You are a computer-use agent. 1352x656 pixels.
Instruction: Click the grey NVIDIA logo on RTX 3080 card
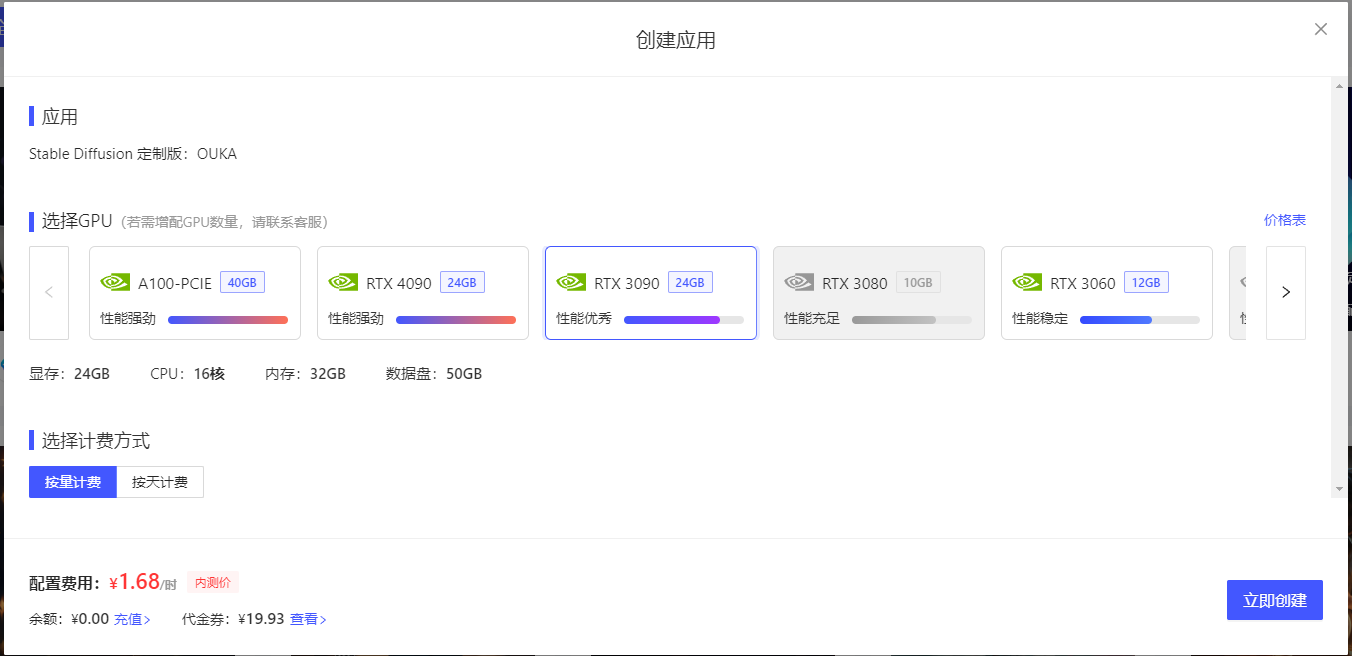tap(799, 283)
